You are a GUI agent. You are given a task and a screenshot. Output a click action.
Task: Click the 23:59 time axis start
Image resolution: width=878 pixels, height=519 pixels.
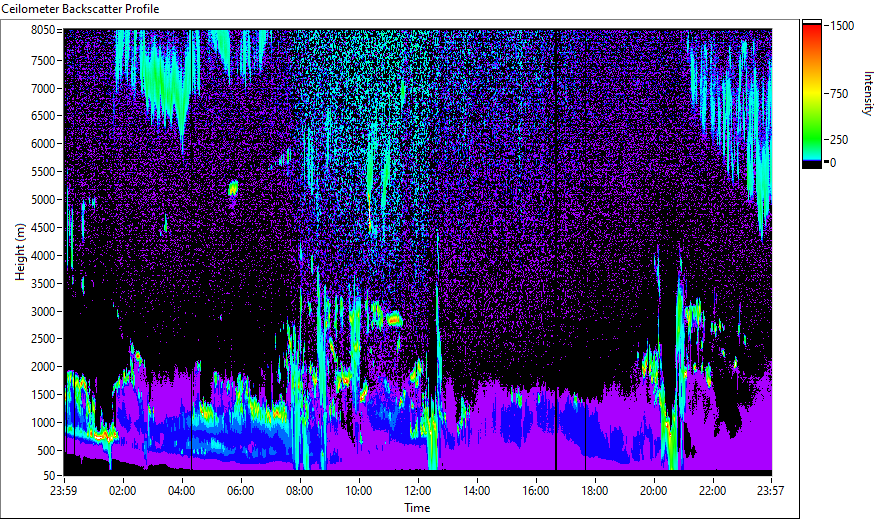(x=64, y=491)
